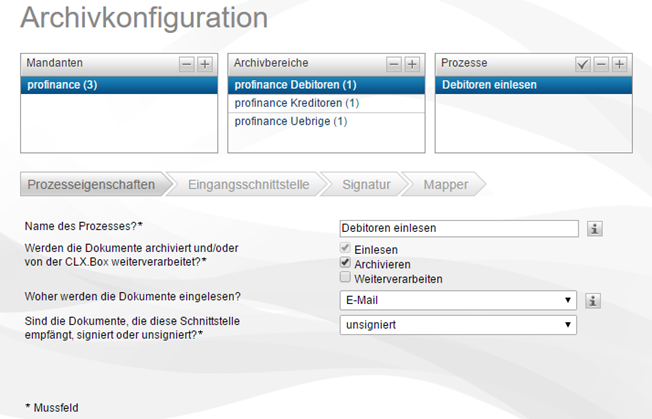The width and height of the screenshot is (652, 419).
Task: Click the minus icon in Mandanten panel
Action: click(x=187, y=63)
